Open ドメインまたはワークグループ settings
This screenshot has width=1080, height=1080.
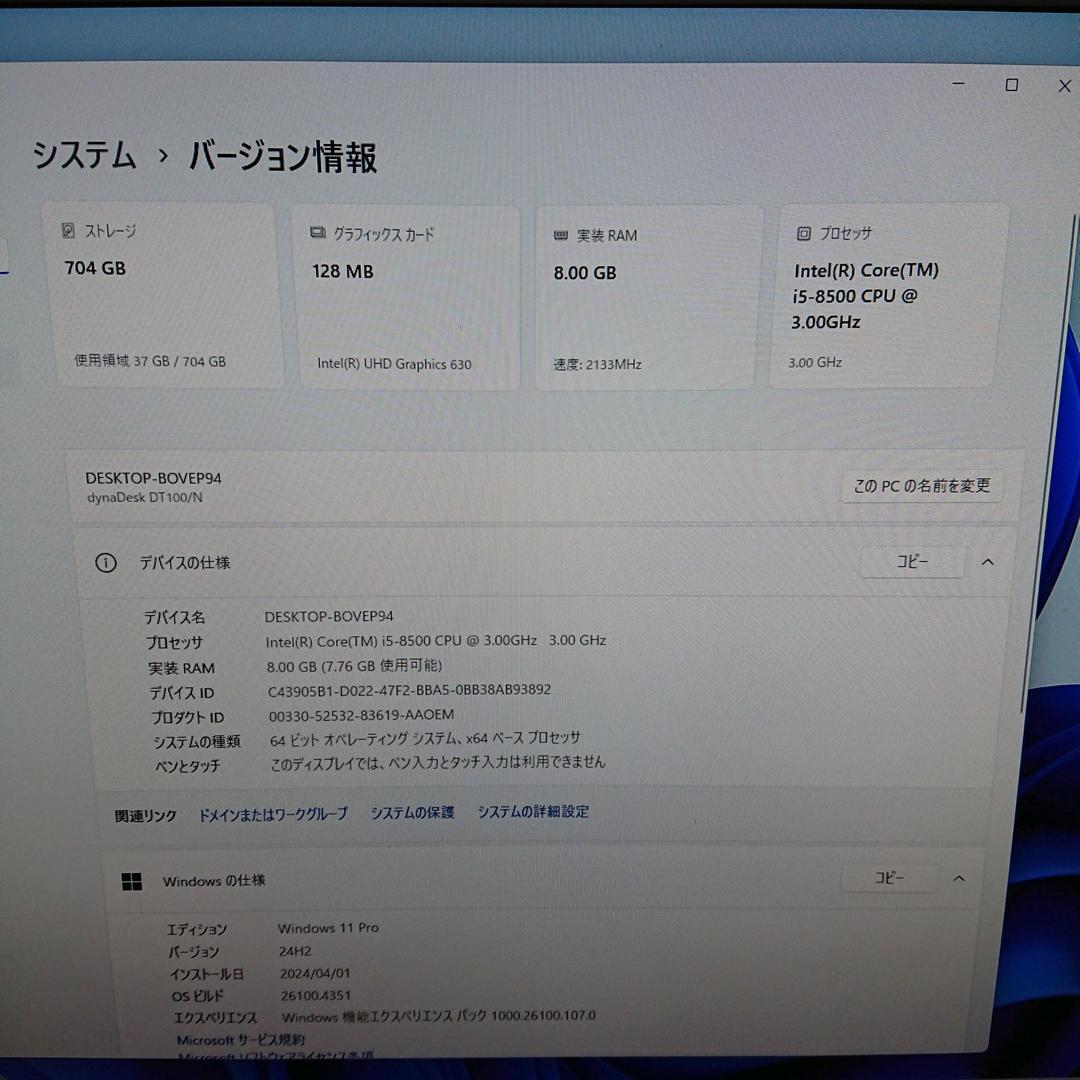[273, 814]
